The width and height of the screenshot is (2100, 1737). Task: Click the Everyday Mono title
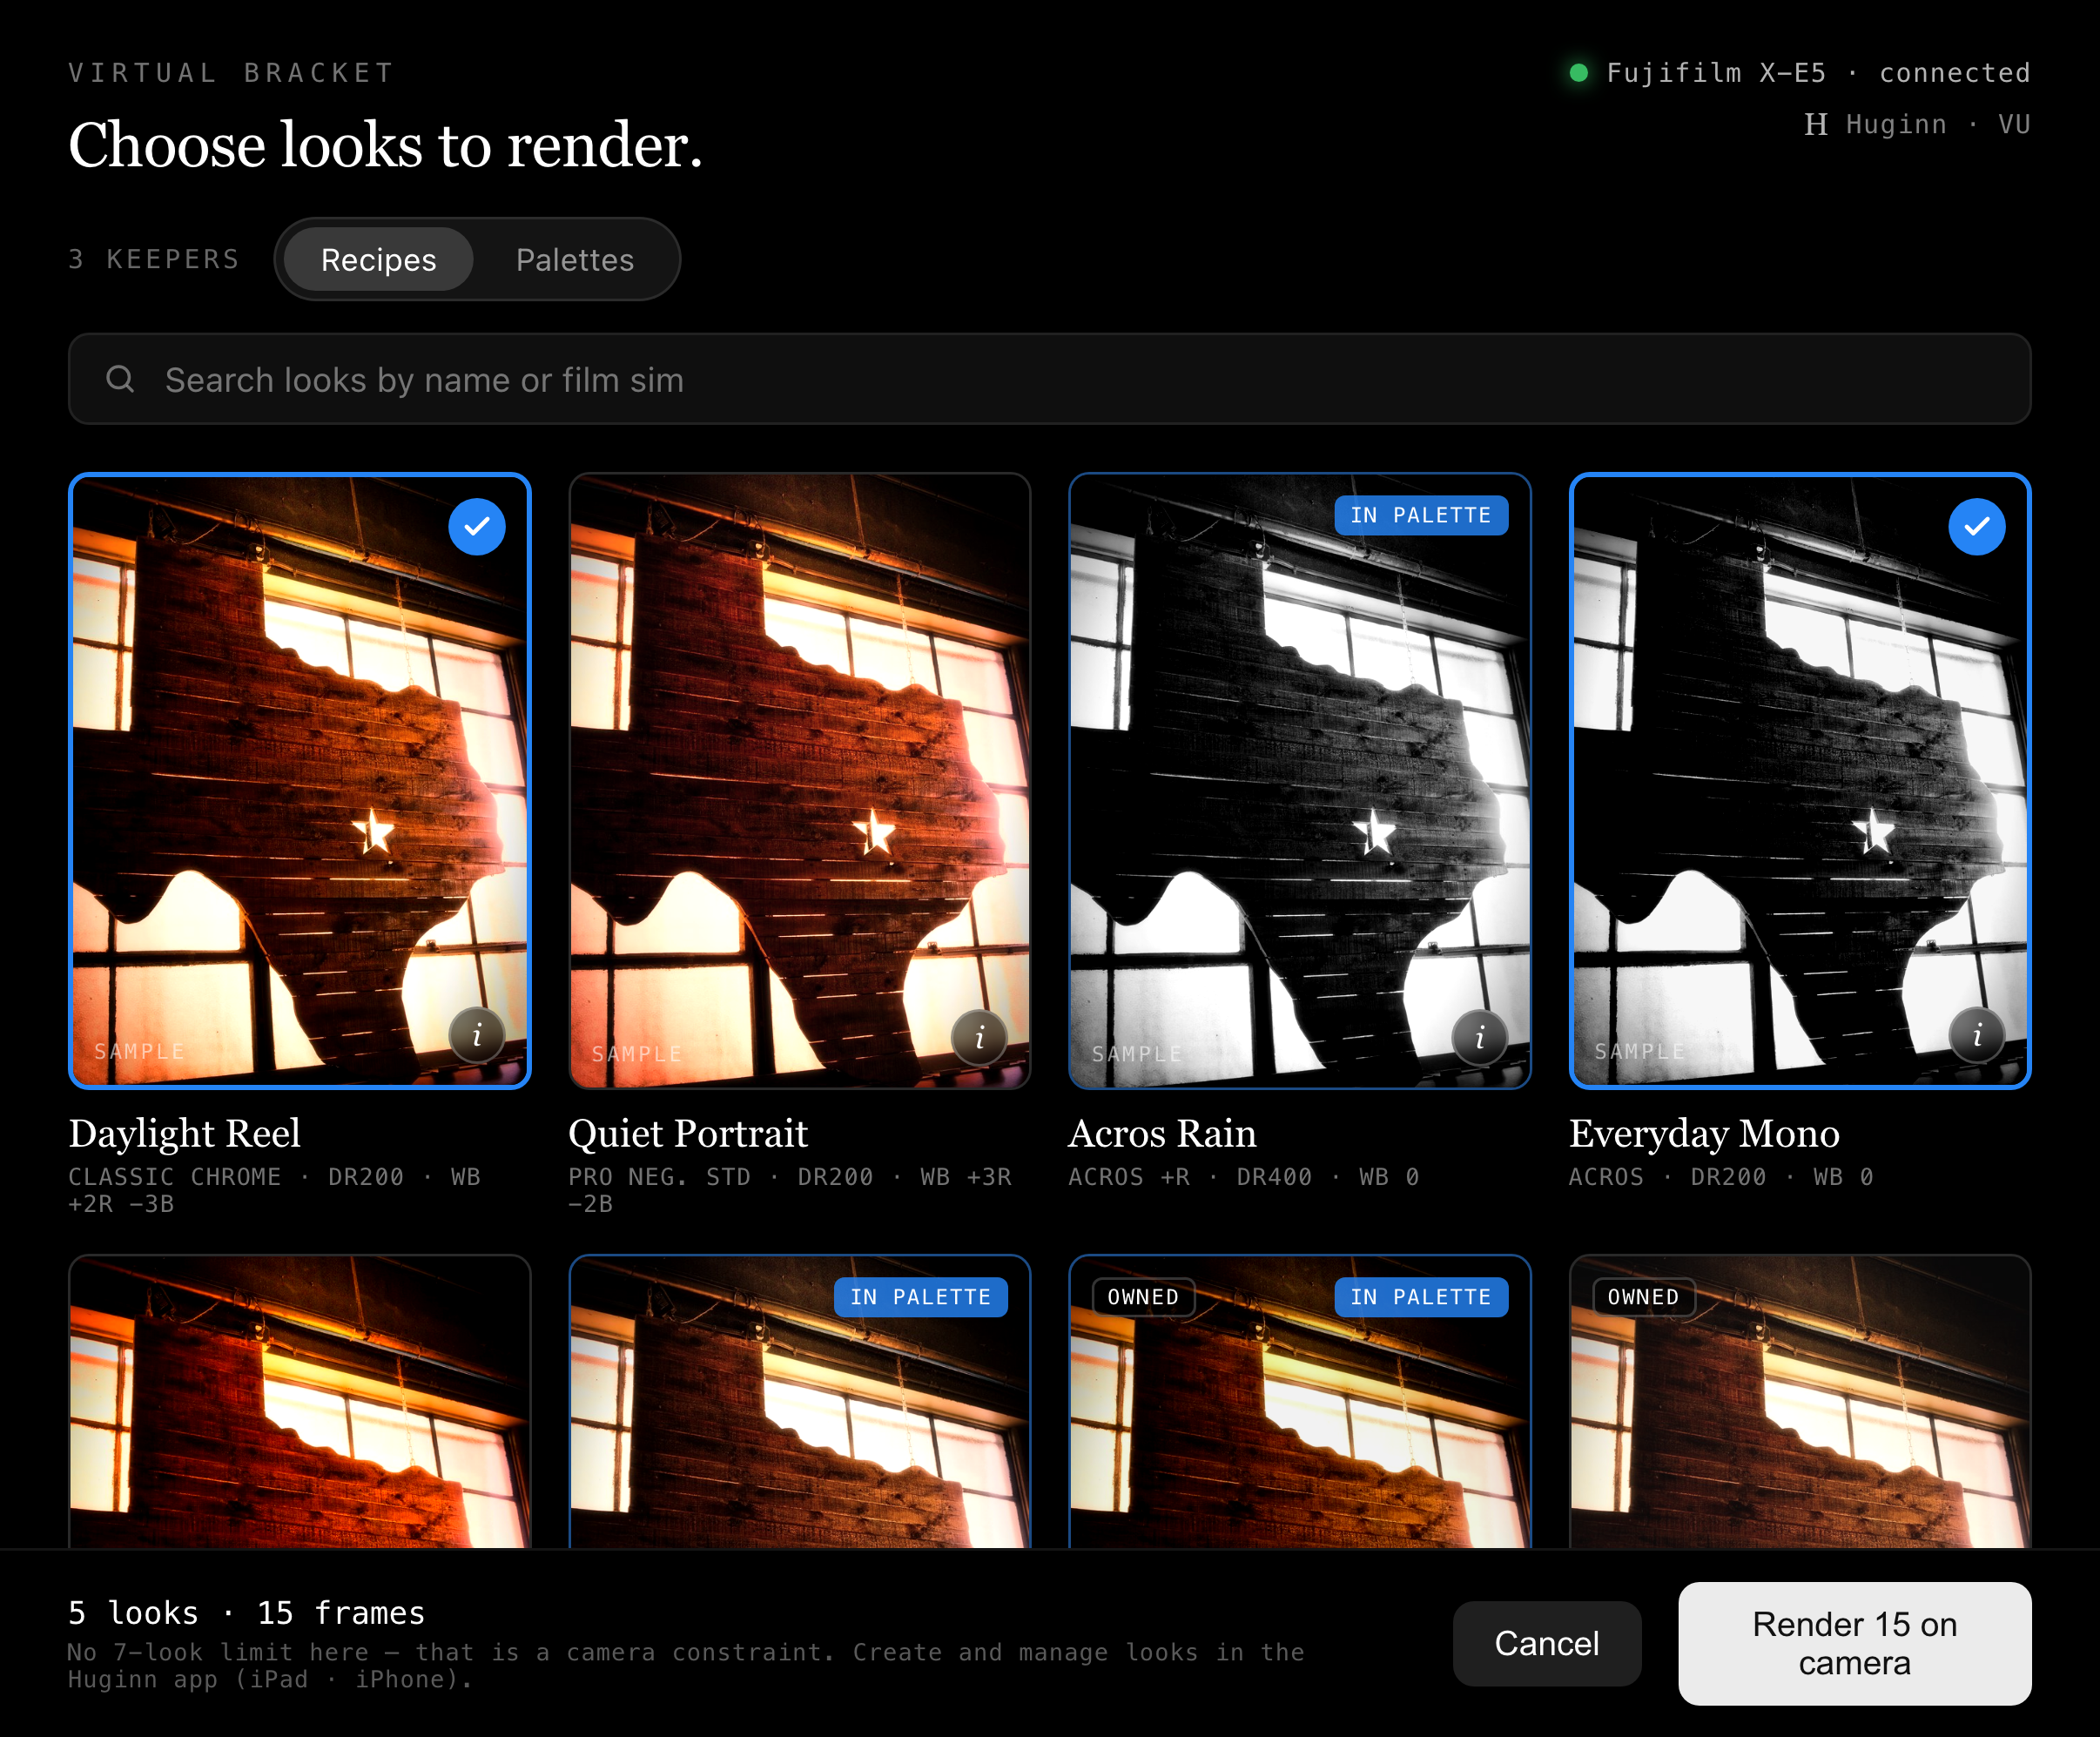coord(1704,1133)
